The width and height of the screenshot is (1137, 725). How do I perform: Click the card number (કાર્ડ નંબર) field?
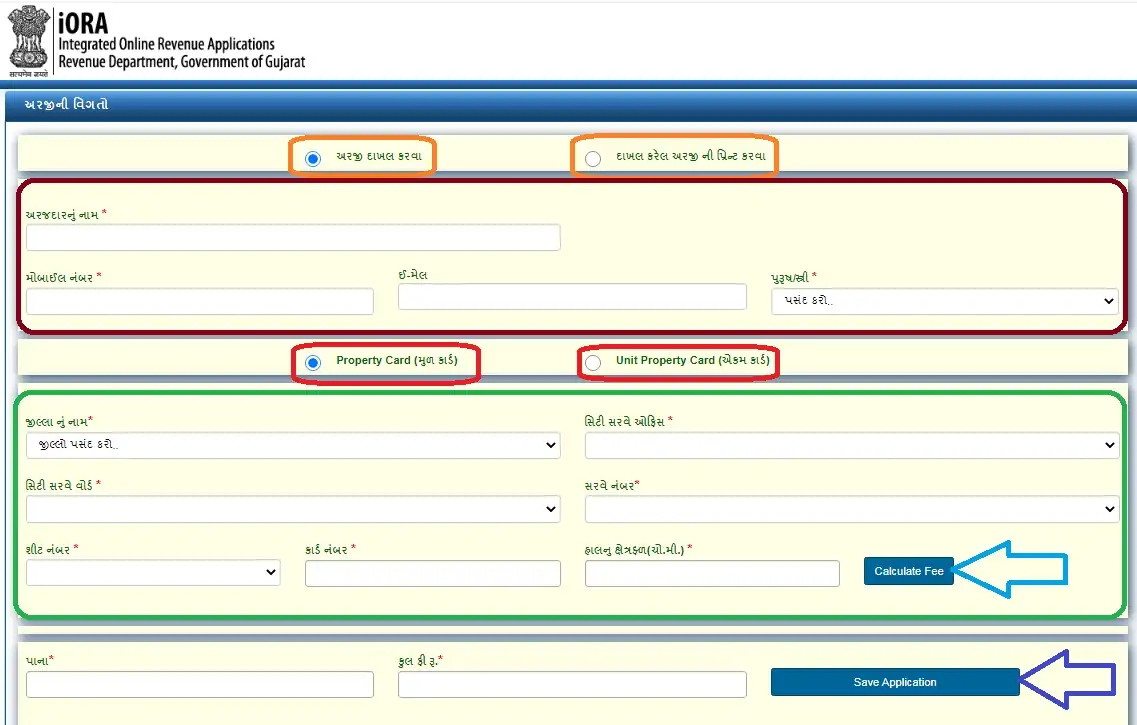[x=432, y=573]
